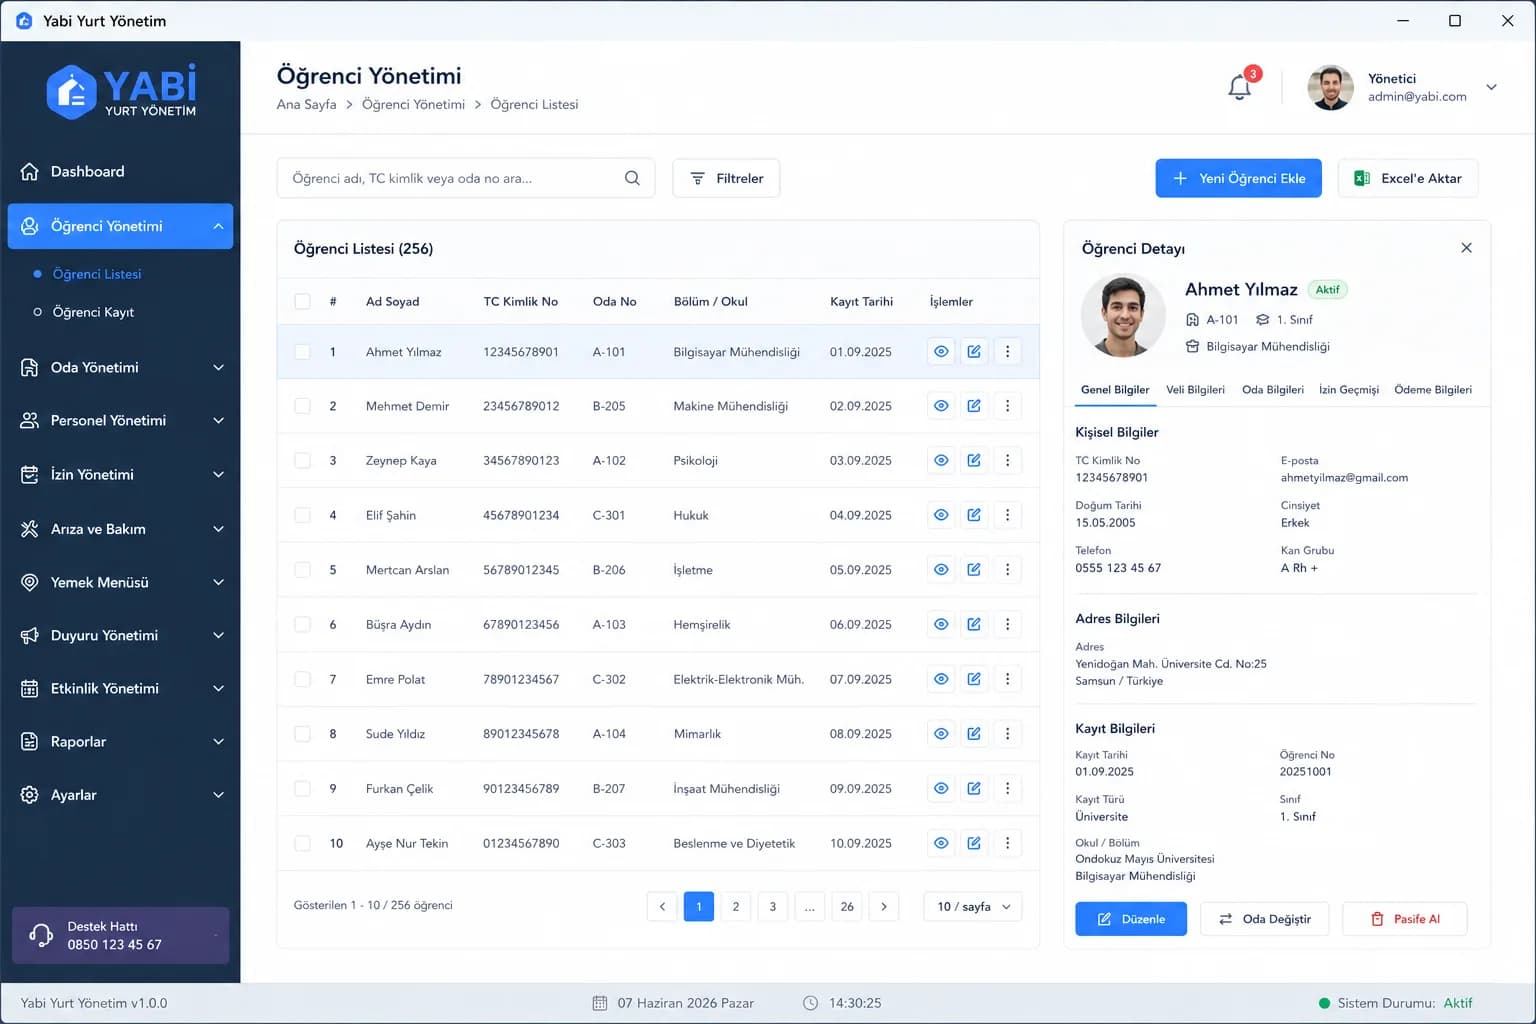Expand Yemek Menüsü section
The width and height of the screenshot is (1536, 1024).
coord(120,582)
